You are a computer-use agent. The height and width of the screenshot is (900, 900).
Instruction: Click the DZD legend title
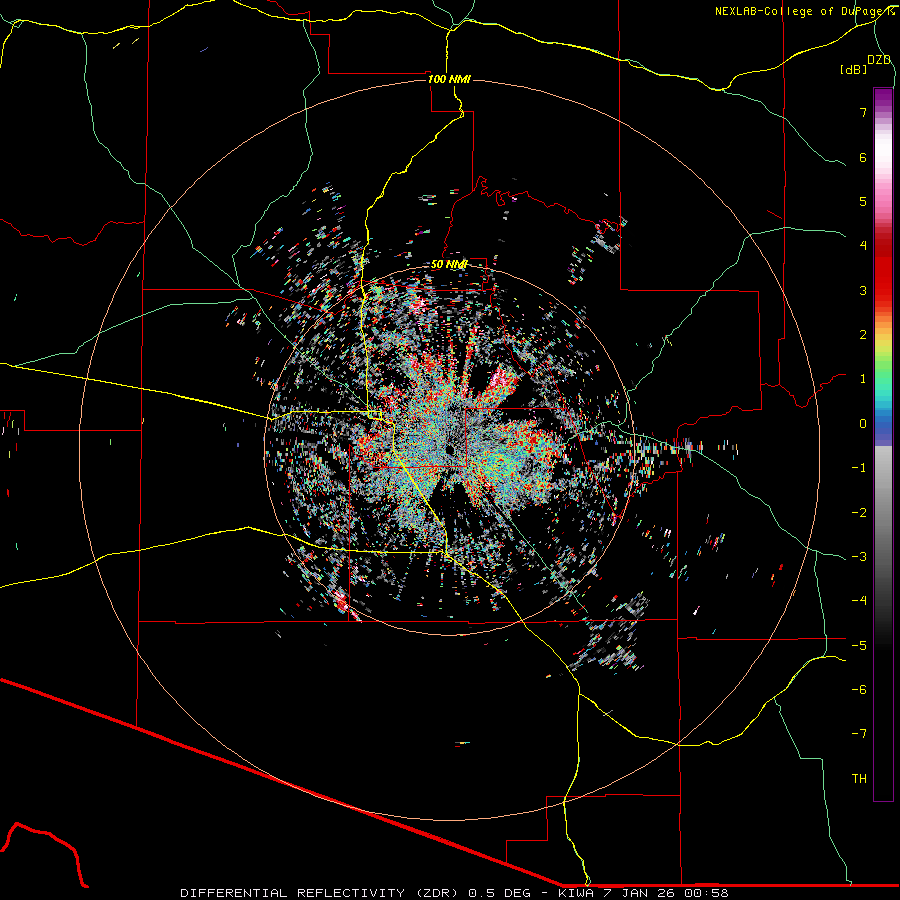879,60
